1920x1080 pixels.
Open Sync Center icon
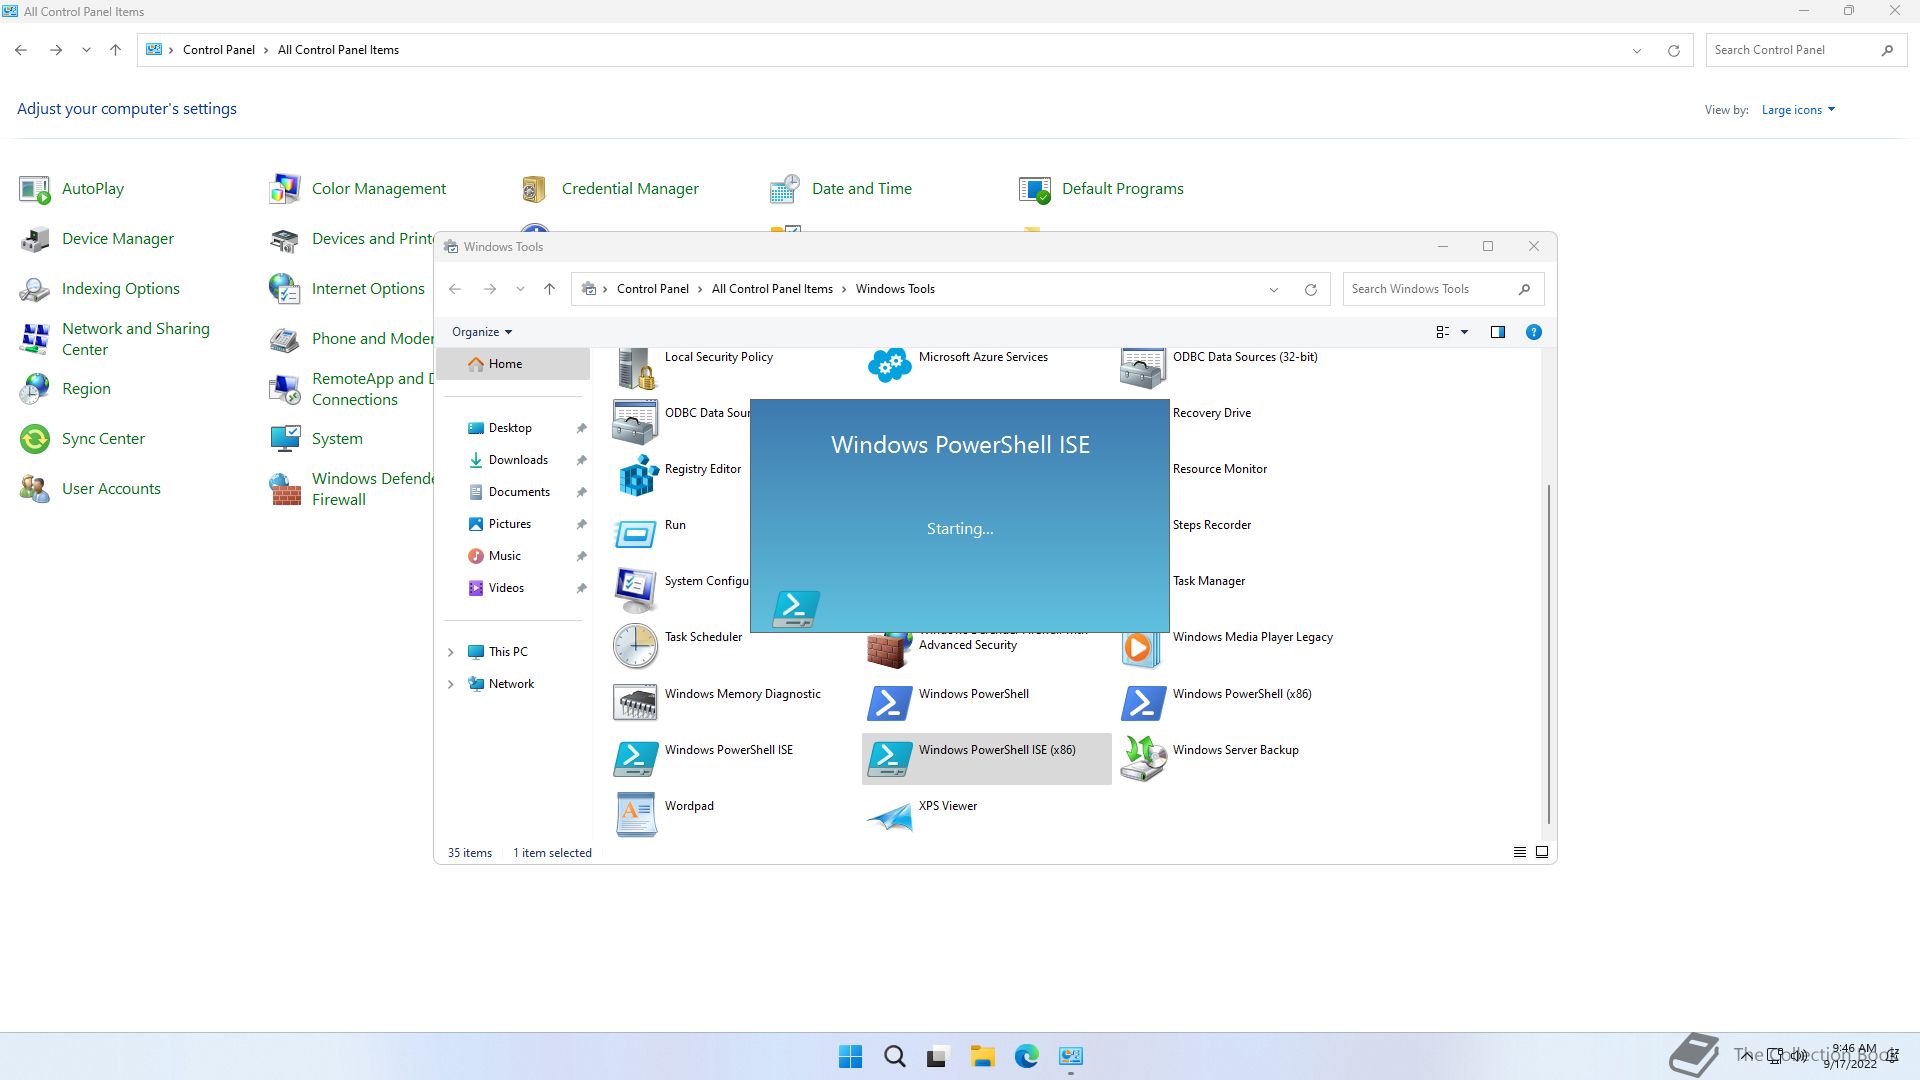35,439
